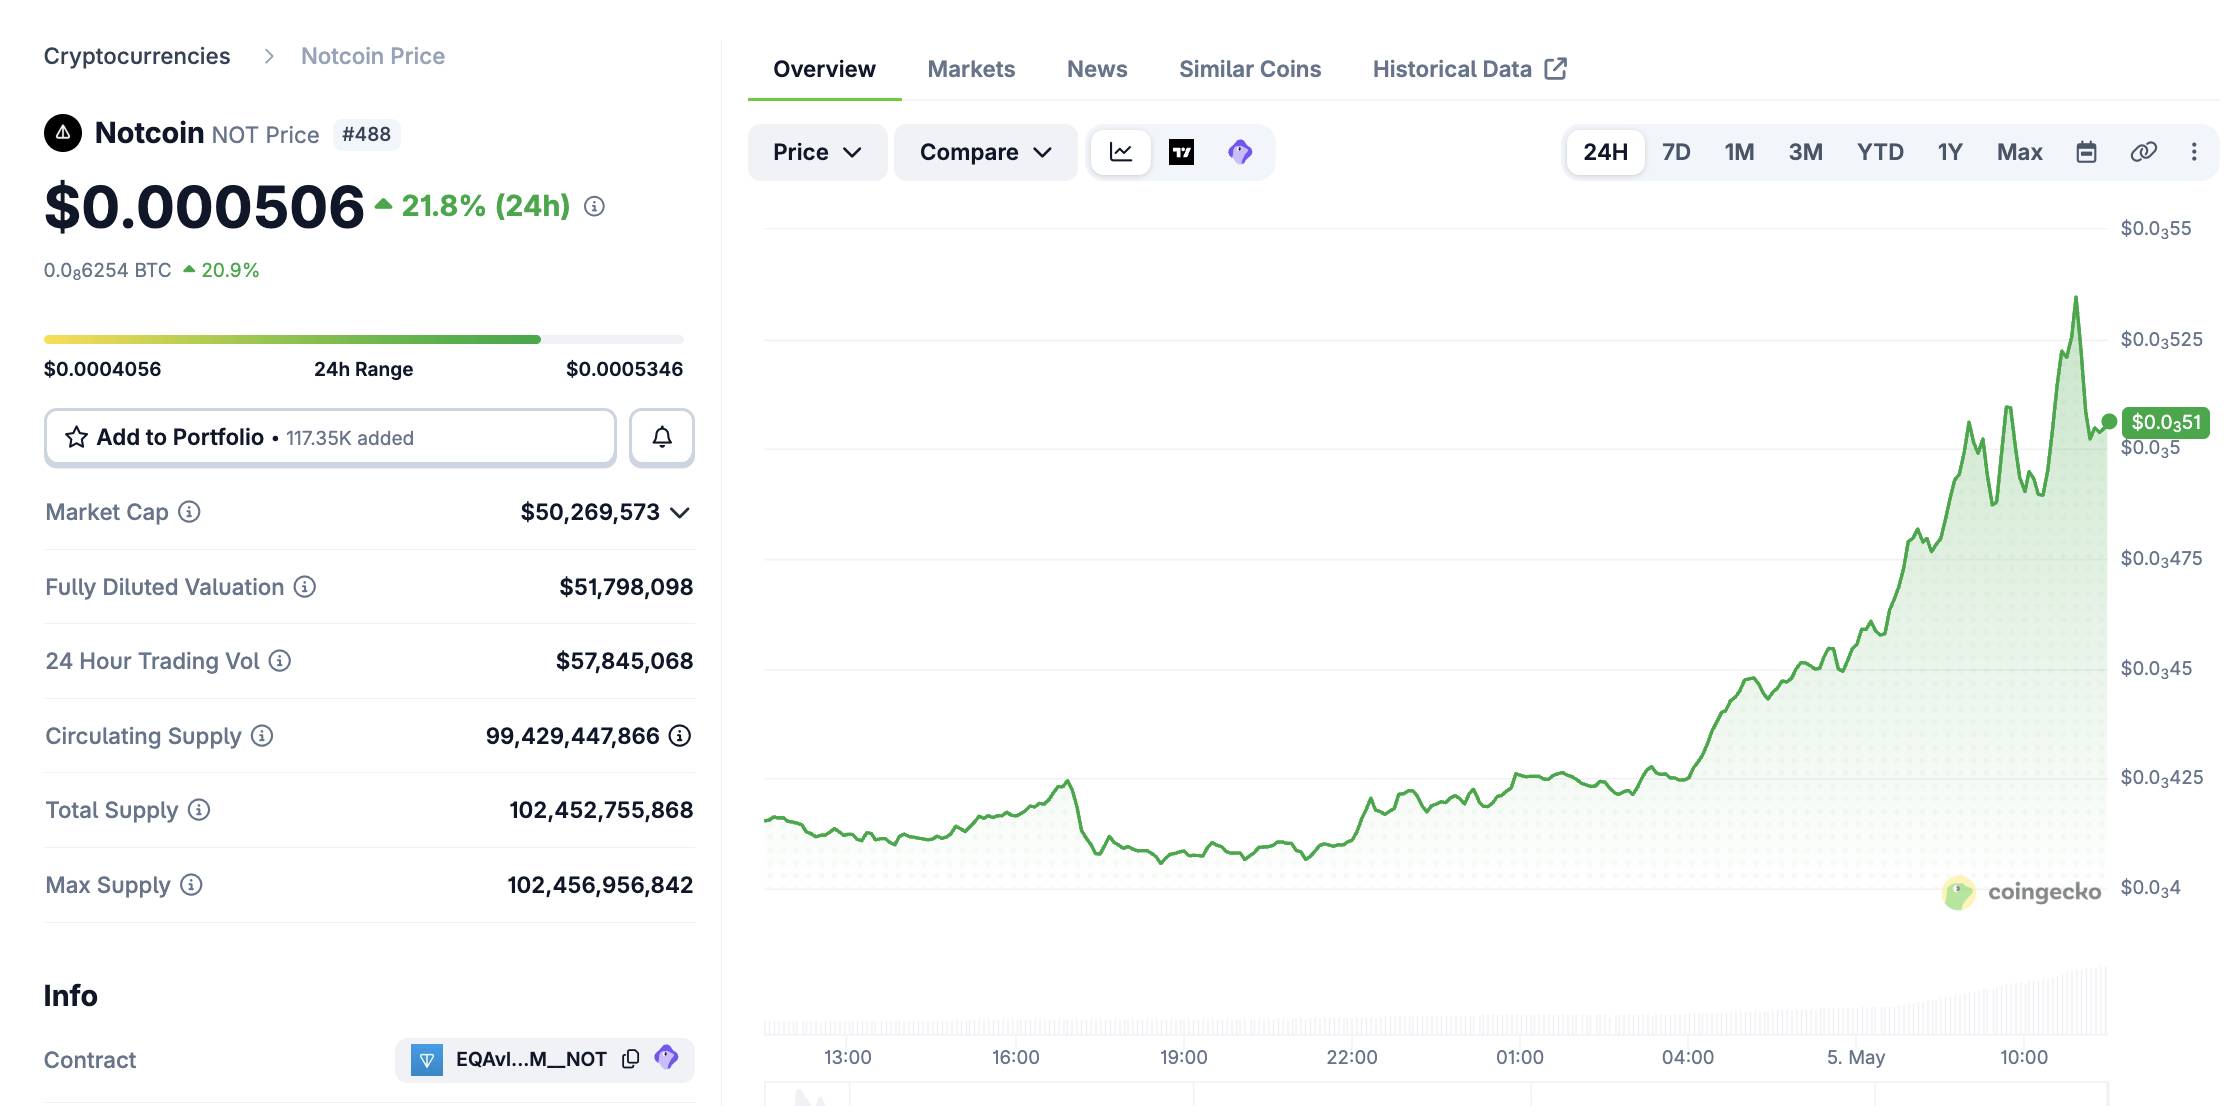
Task: Open the Compare dropdown
Action: tap(985, 152)
